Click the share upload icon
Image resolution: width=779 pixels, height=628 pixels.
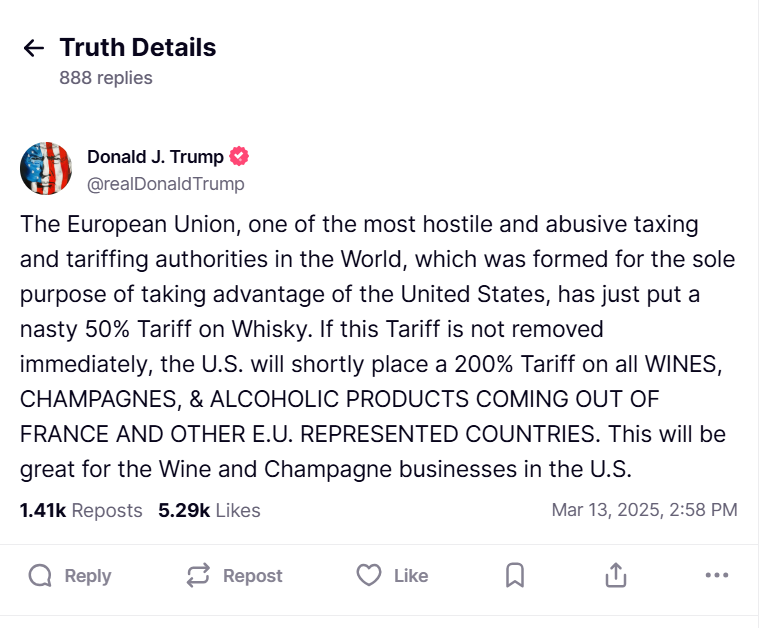(616, 575)
